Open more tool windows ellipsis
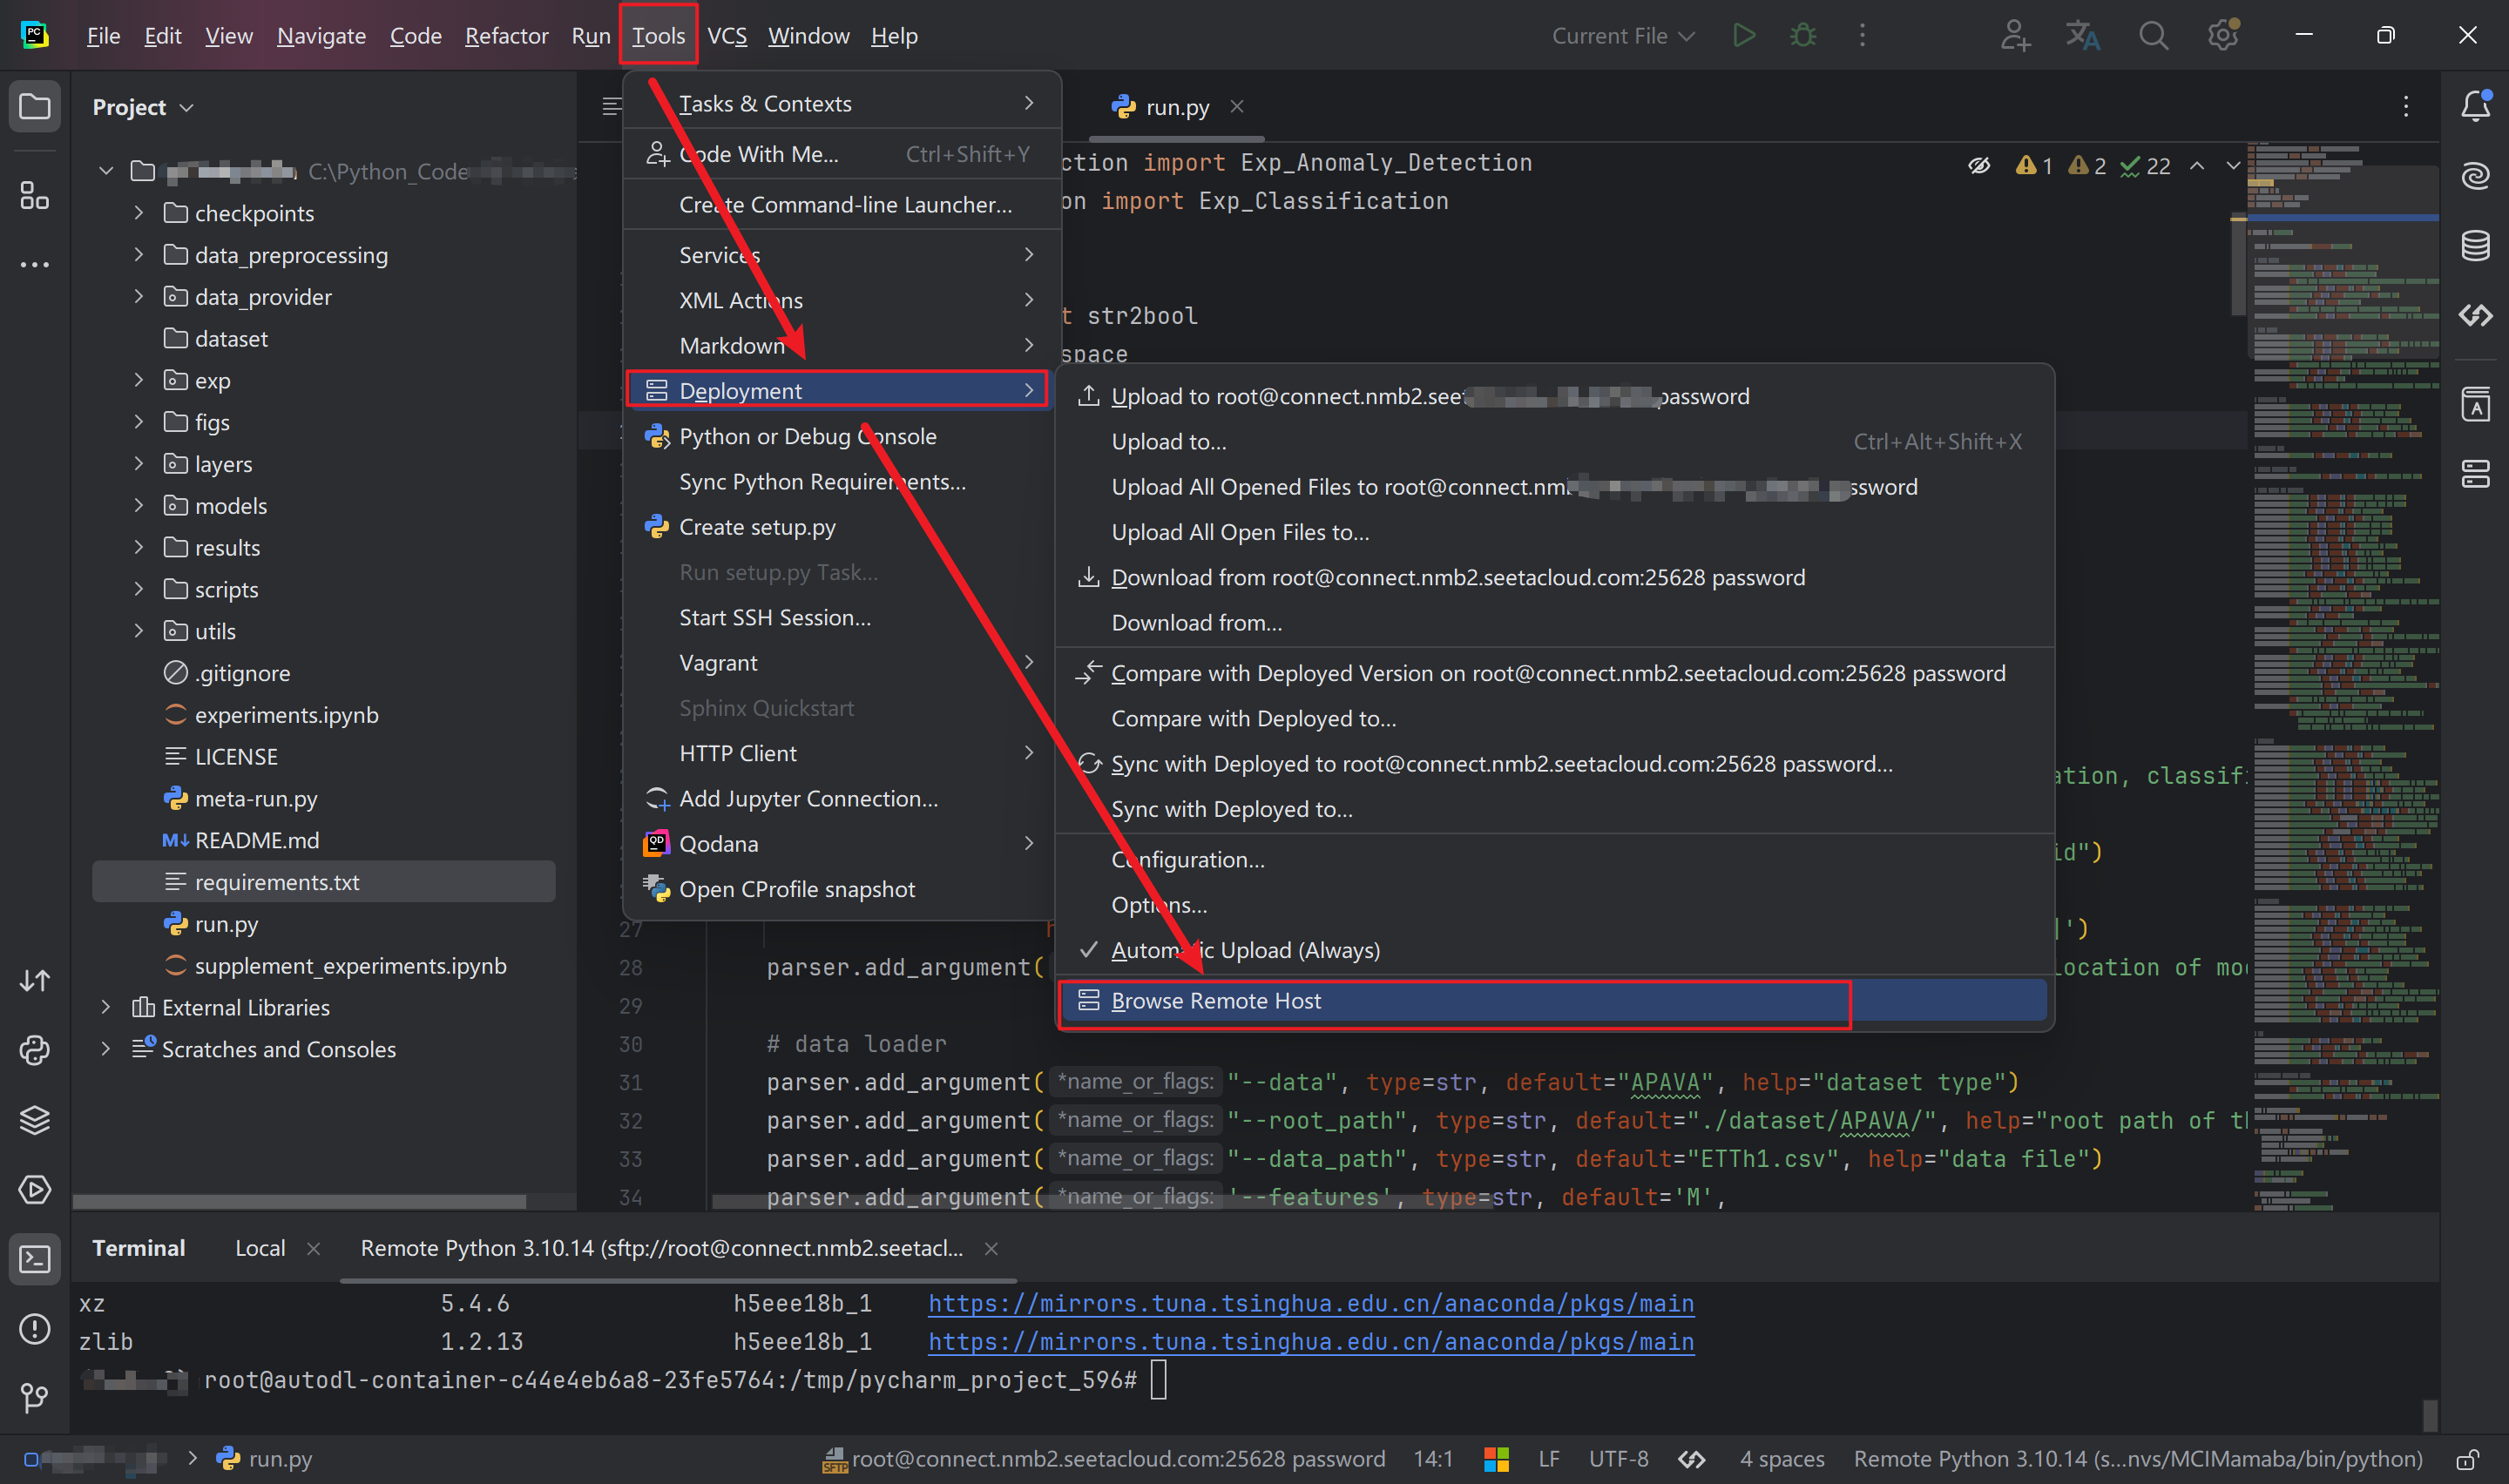 click(x=35, y=265)
